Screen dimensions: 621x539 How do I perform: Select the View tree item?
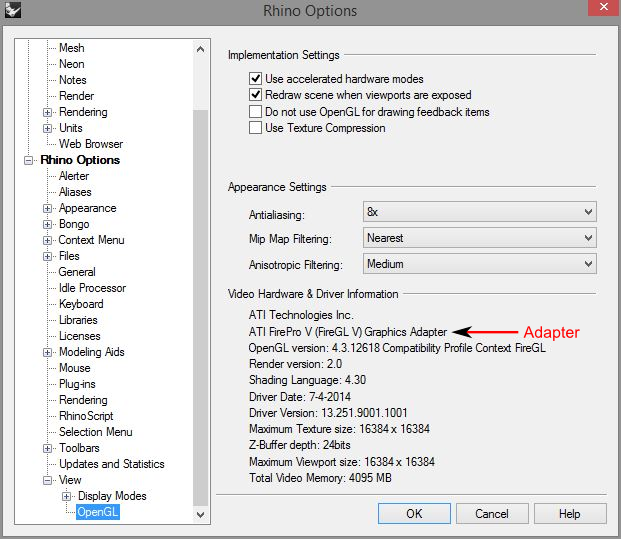(70, 480)
